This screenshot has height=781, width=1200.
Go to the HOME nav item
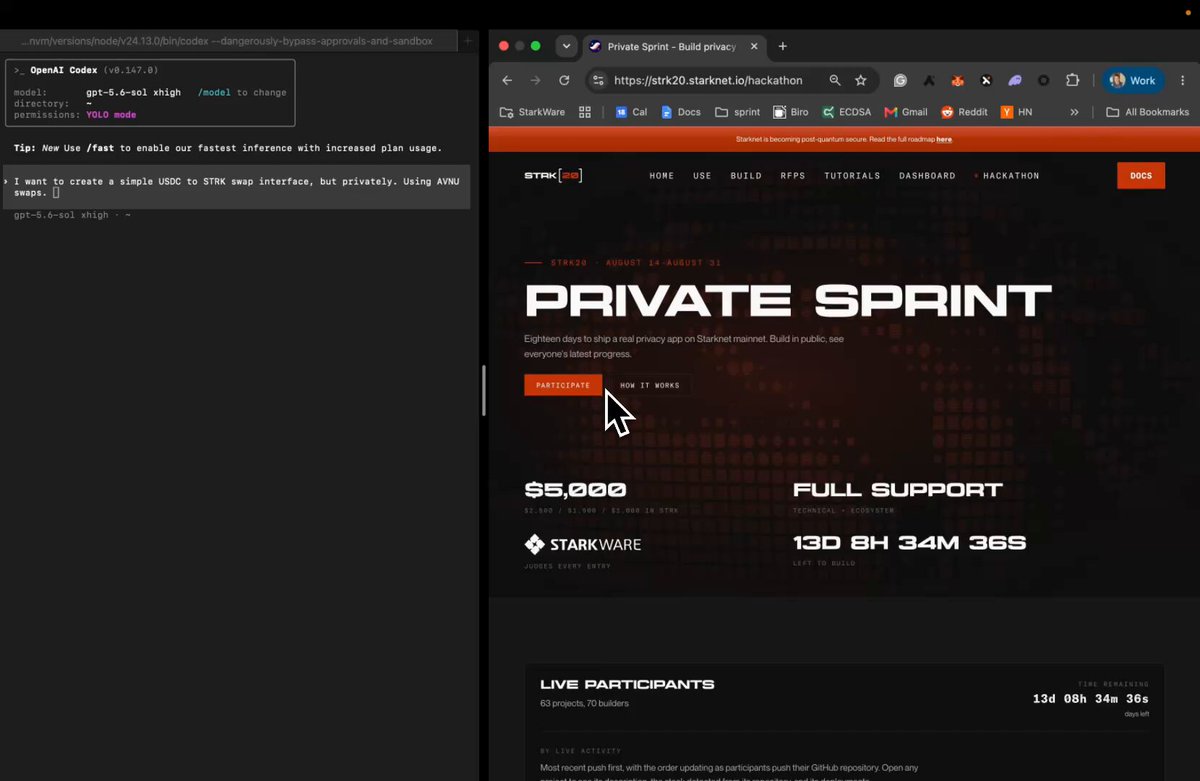tap(662, 176)
